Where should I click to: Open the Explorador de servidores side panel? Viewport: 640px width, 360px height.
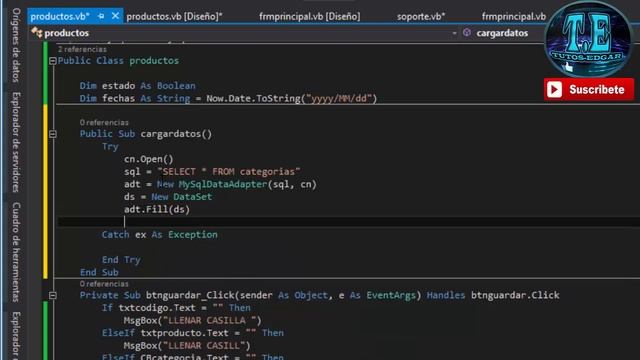[x=16, y=142]
